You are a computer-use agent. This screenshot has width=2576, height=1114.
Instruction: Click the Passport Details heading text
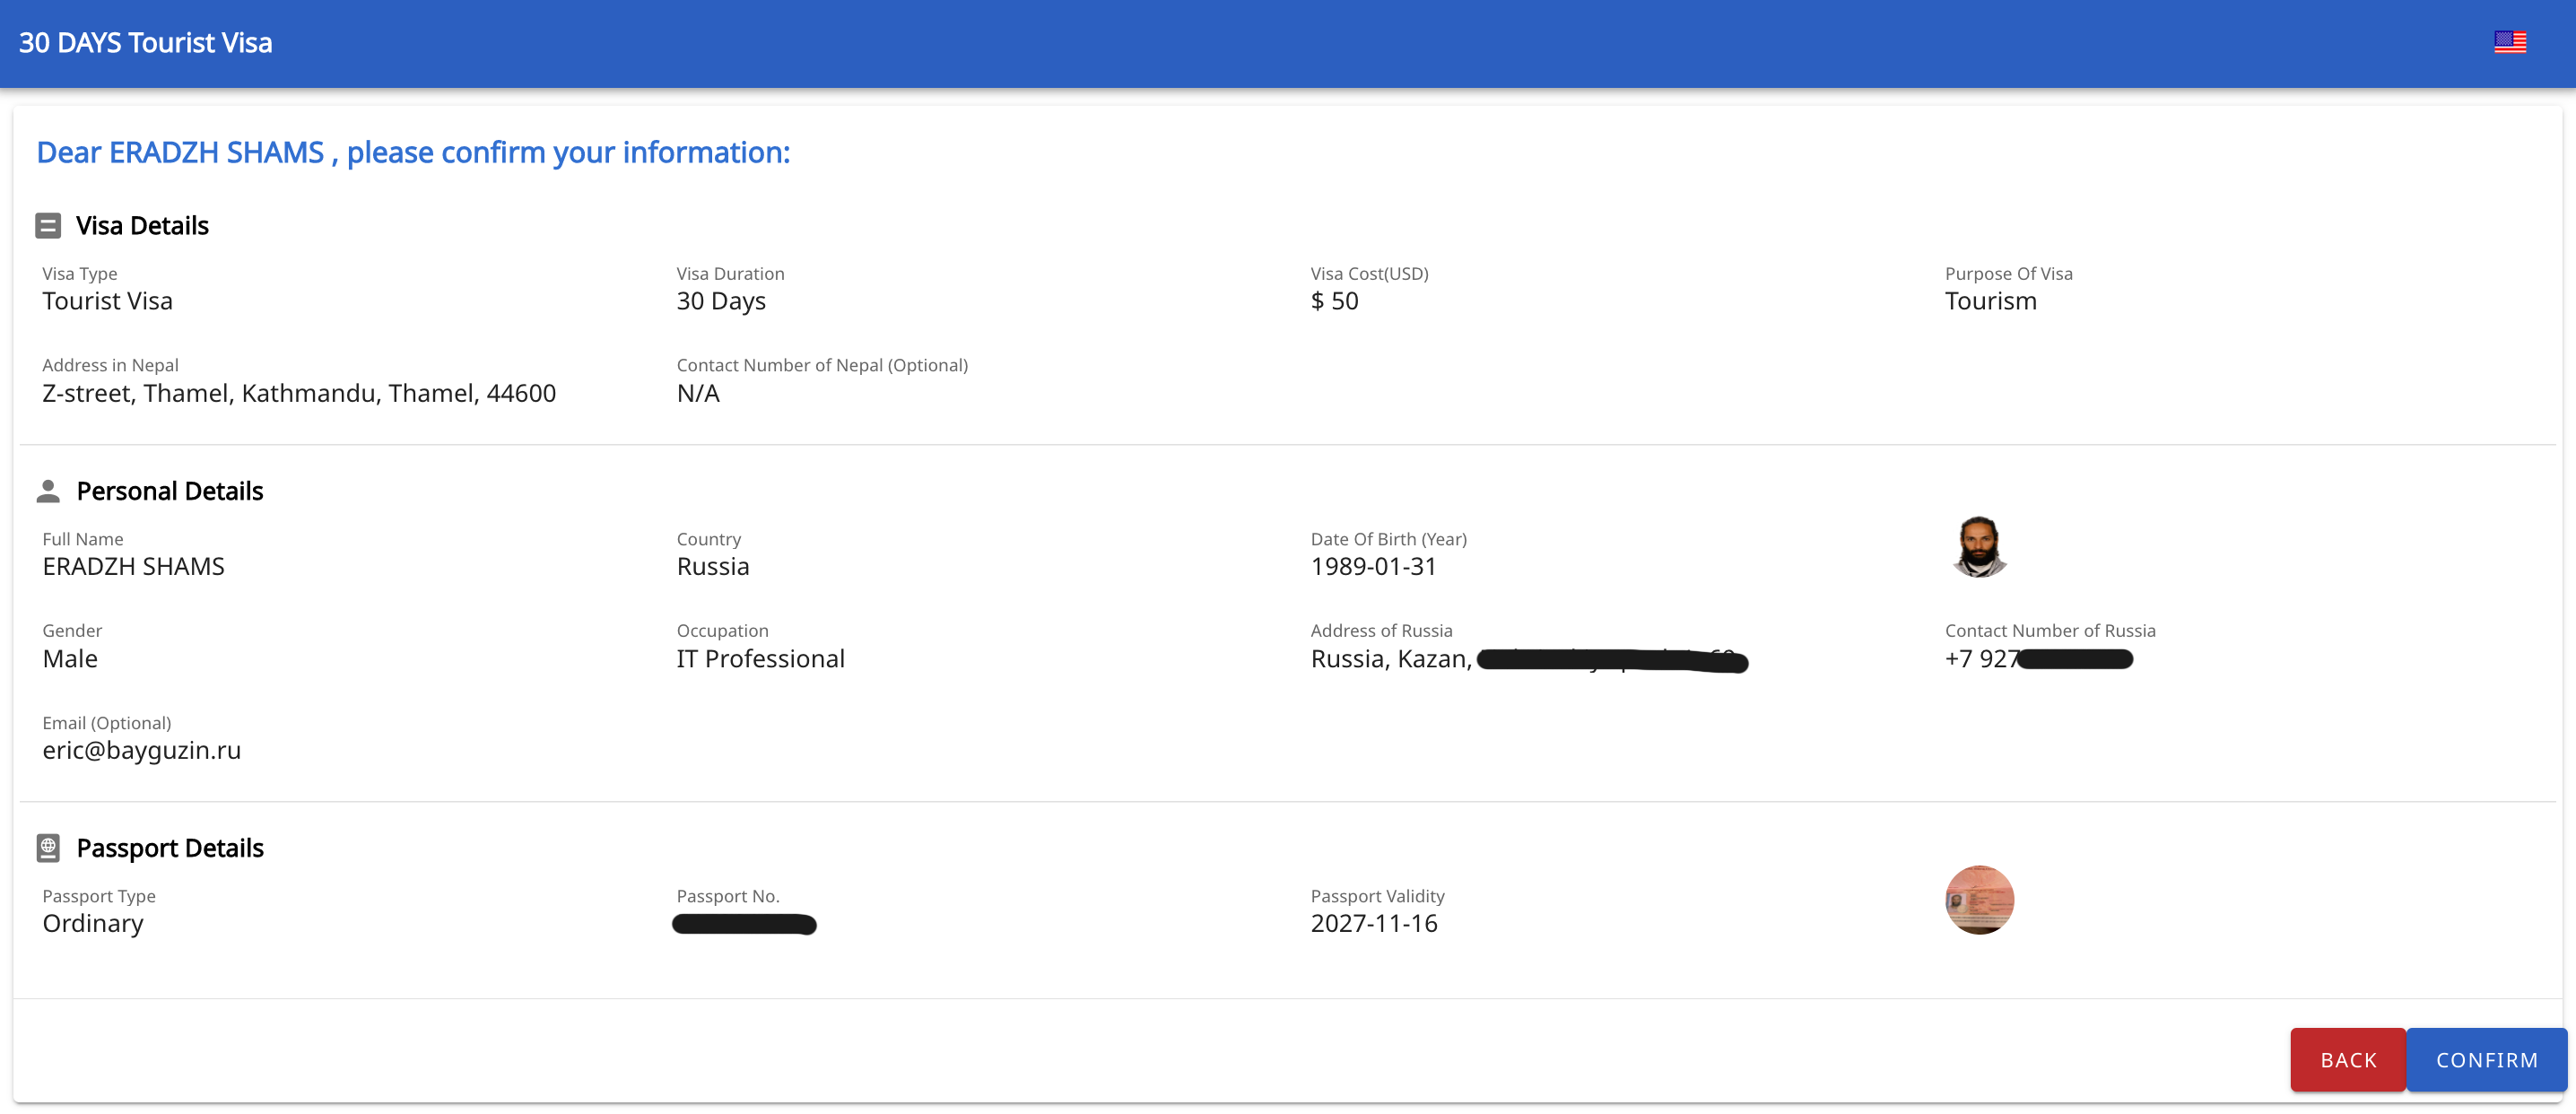coord(170,848)
